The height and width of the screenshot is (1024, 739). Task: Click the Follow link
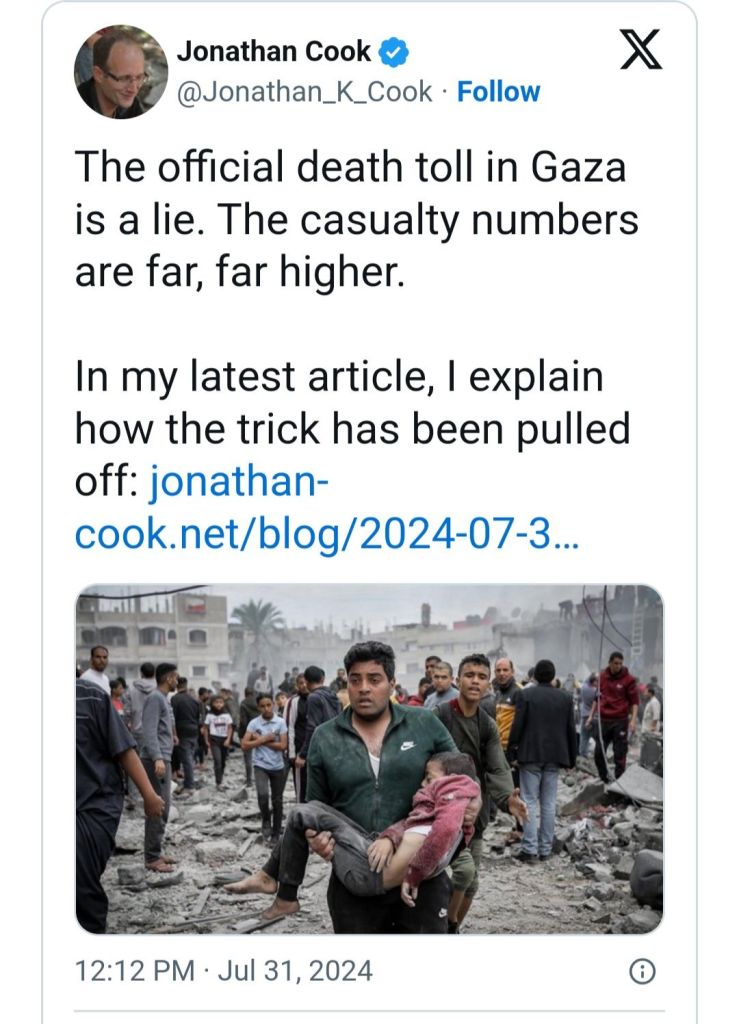(498, 92)
